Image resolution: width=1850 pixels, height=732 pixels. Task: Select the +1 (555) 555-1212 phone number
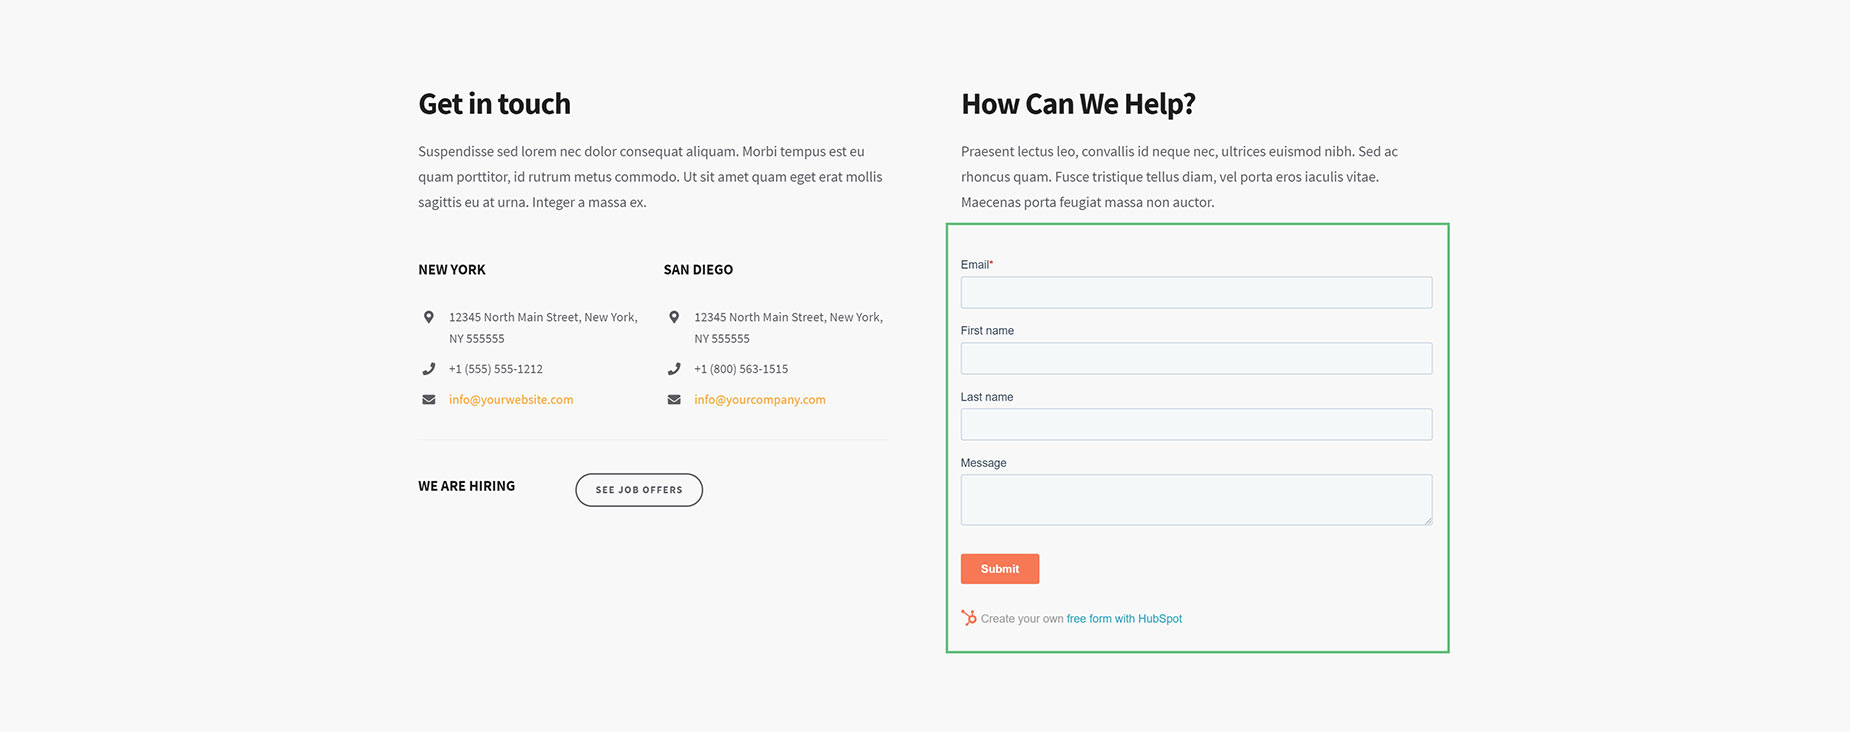496,369
